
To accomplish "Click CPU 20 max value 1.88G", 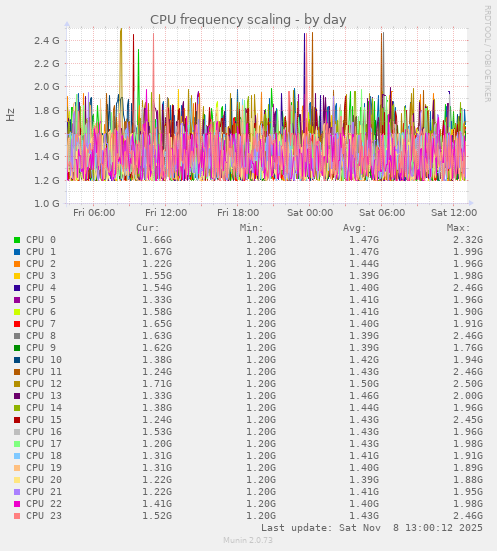I will [x=468, y=480].
